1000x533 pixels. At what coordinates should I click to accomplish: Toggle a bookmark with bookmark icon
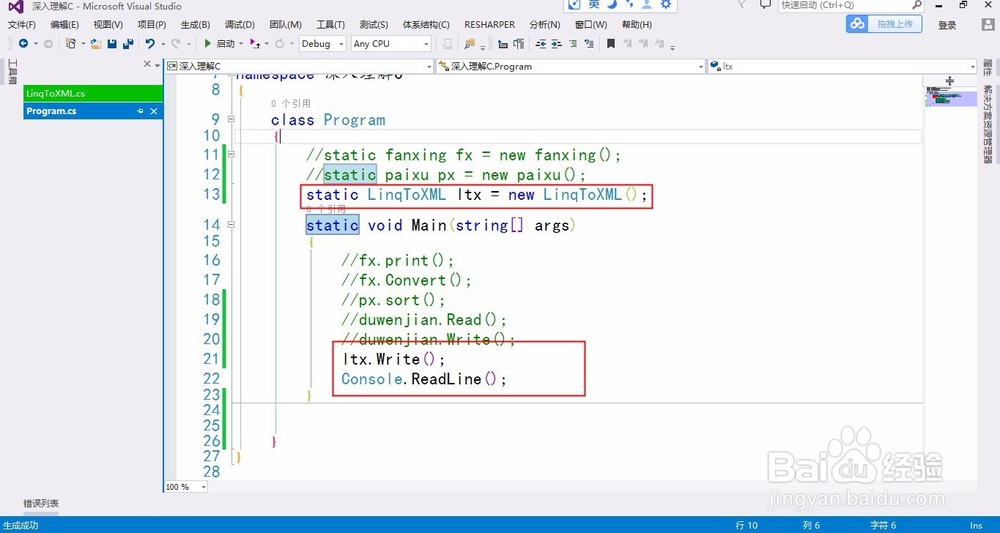coord(611,43)
